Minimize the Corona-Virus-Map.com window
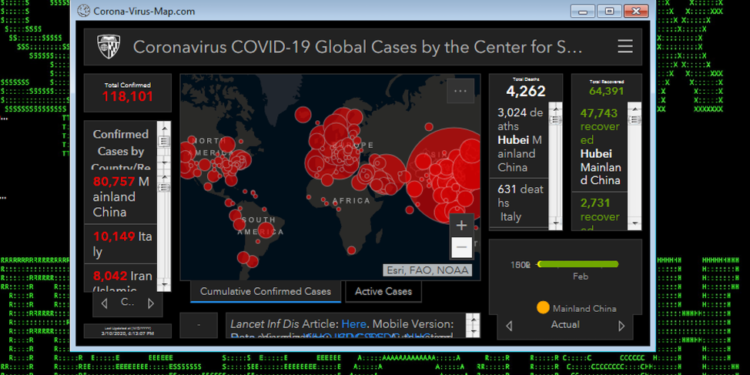This screenshot has height=375, width=750. (583, 11)
